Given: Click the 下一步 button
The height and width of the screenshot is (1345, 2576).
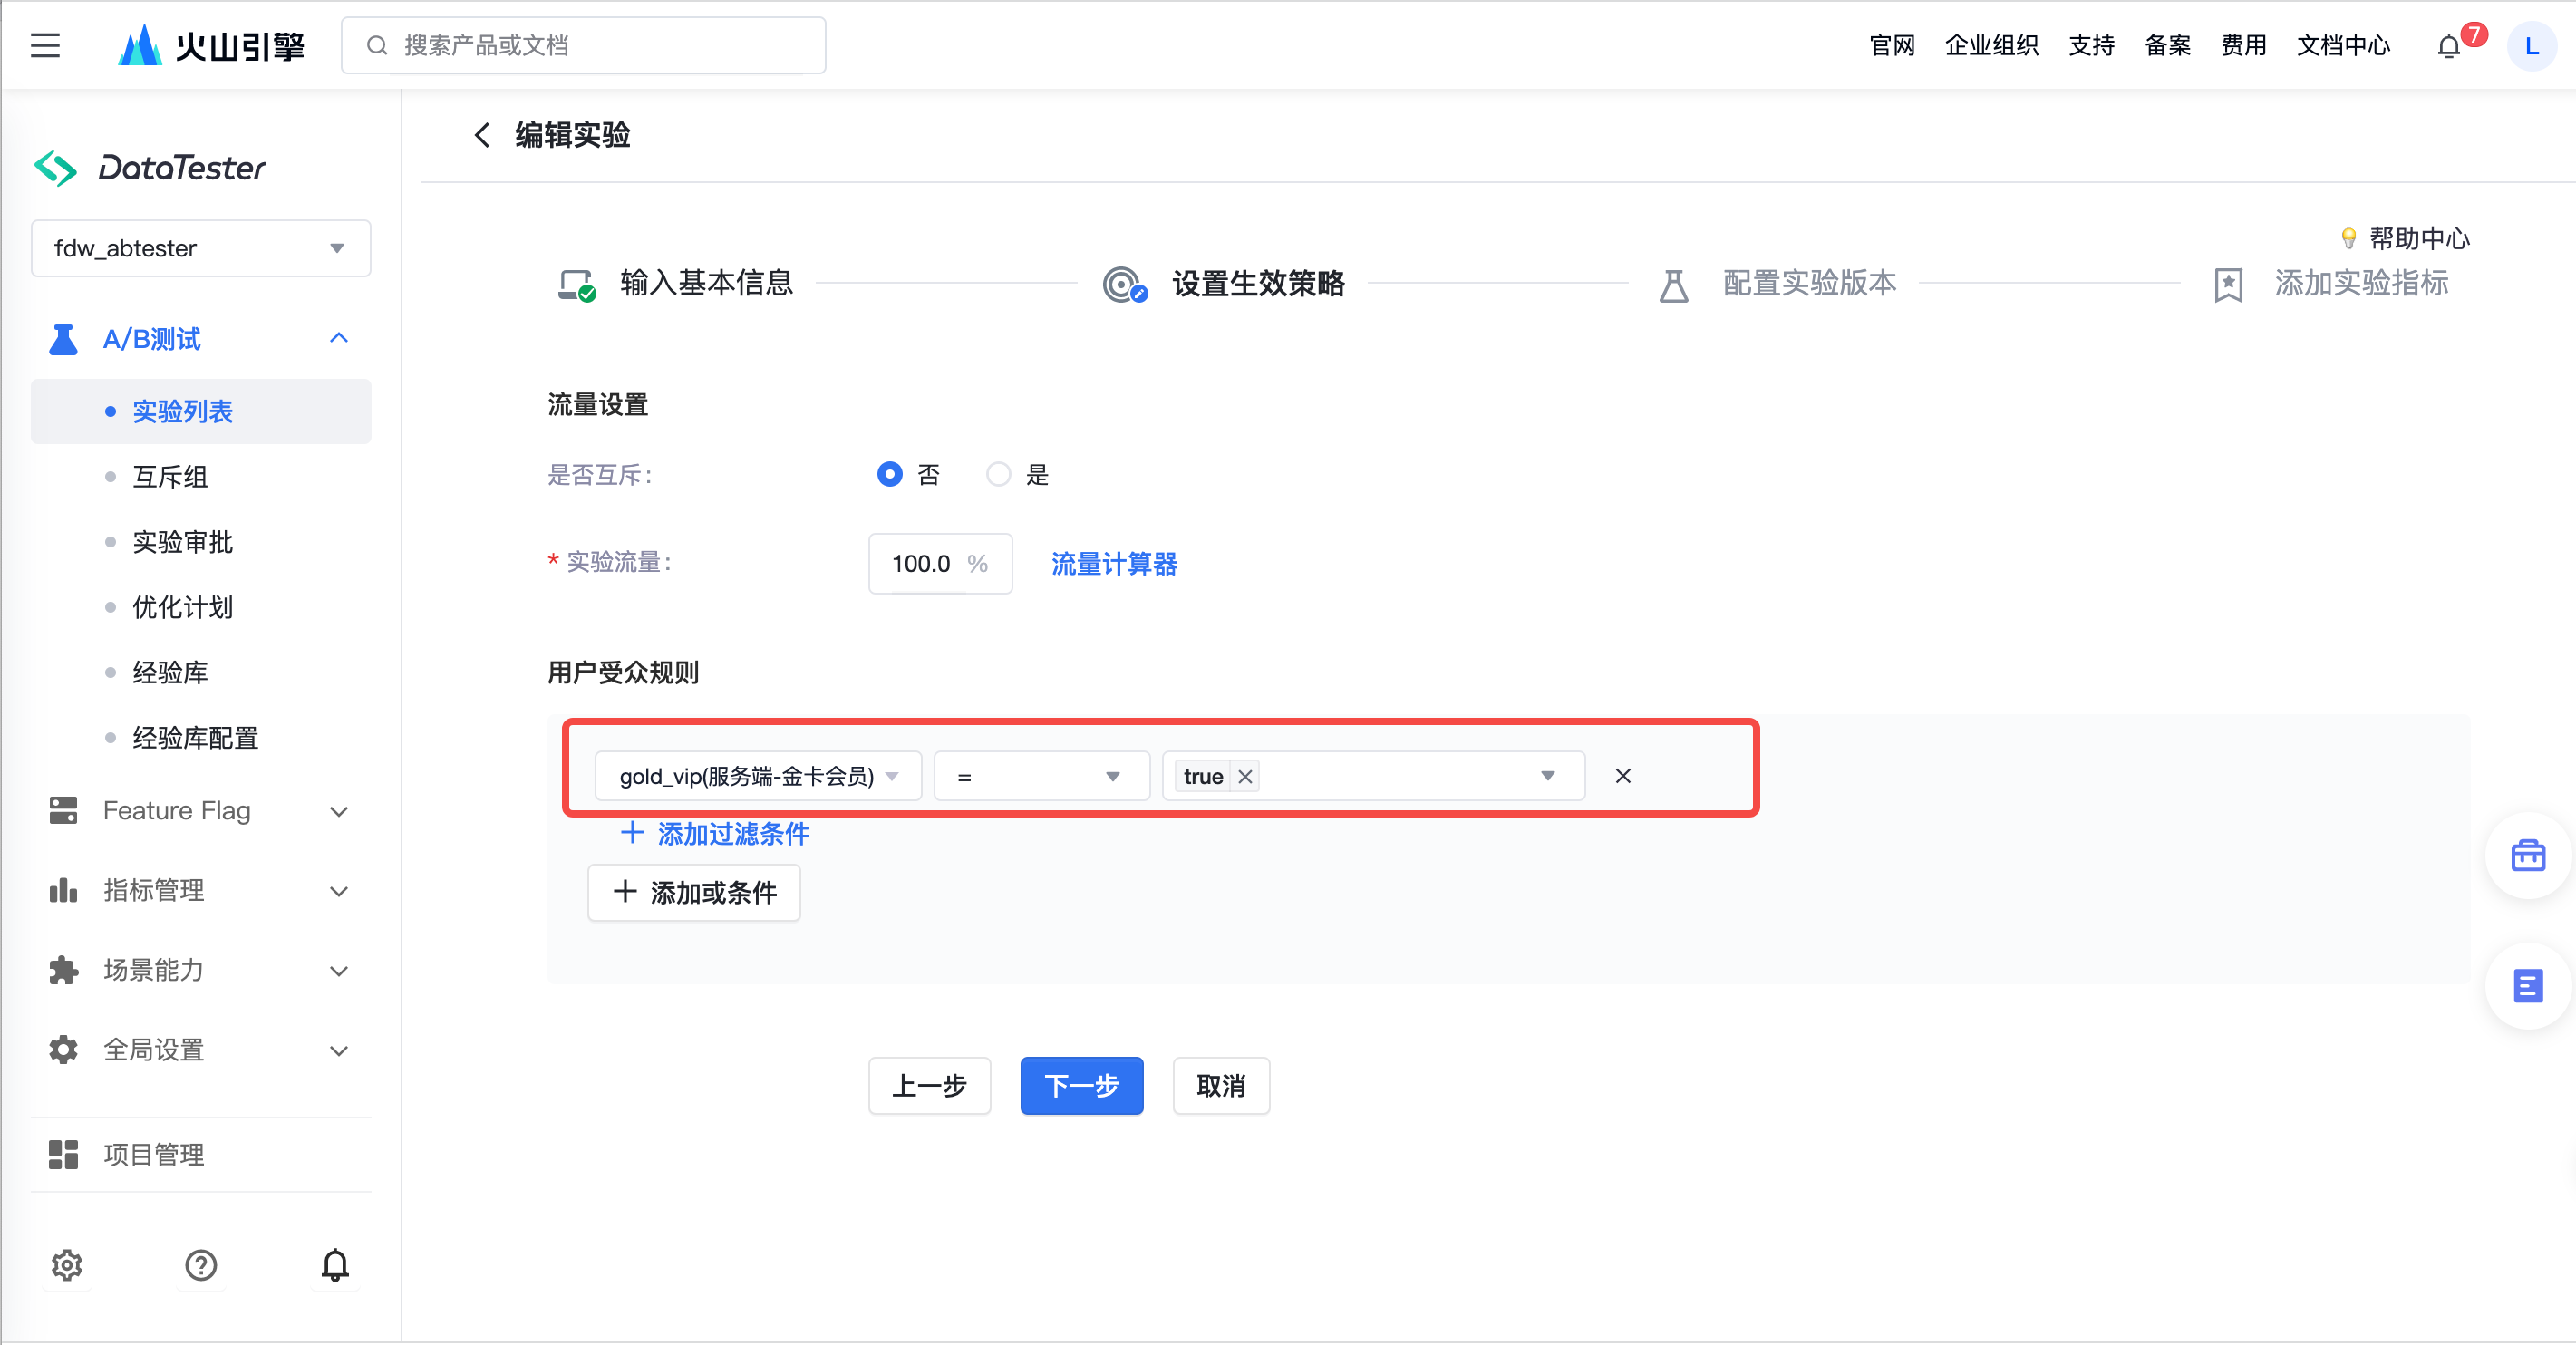Looking at the screenshot, I should click(x=1081, y=1085).
